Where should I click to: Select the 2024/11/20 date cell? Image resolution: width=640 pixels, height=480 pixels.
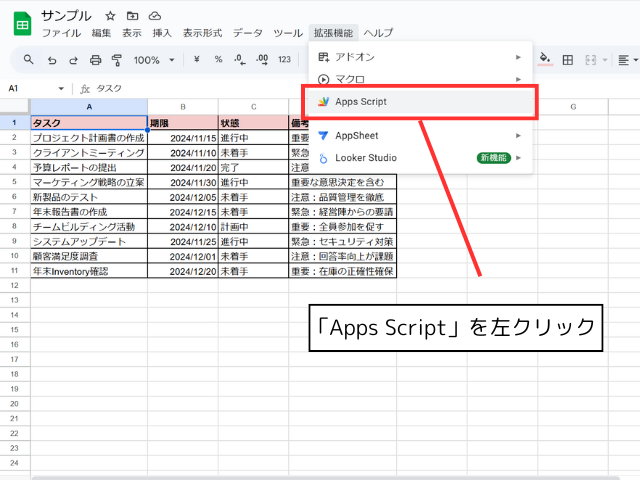[183, 168]
